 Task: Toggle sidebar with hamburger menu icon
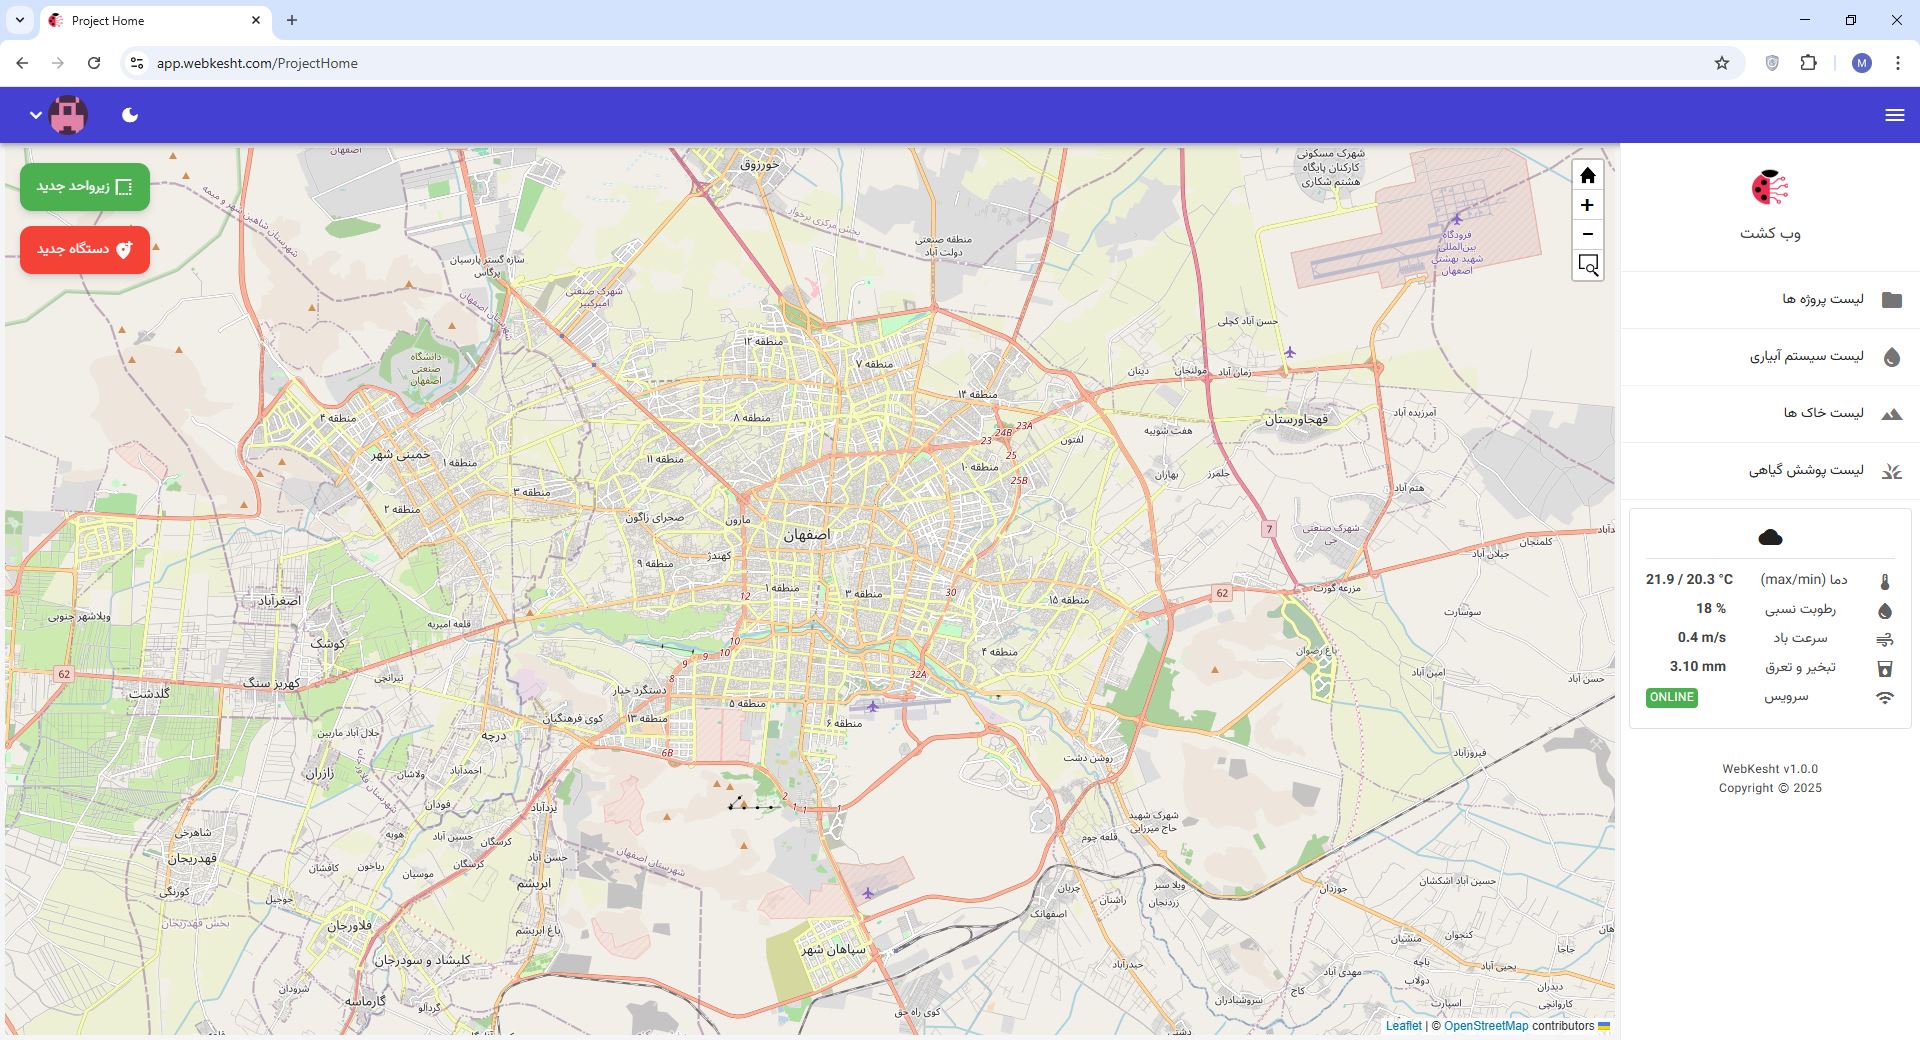pos(1894,115)
